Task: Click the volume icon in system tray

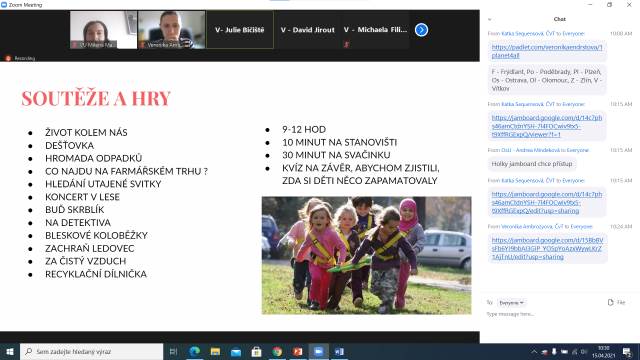Action: [584, 351]
